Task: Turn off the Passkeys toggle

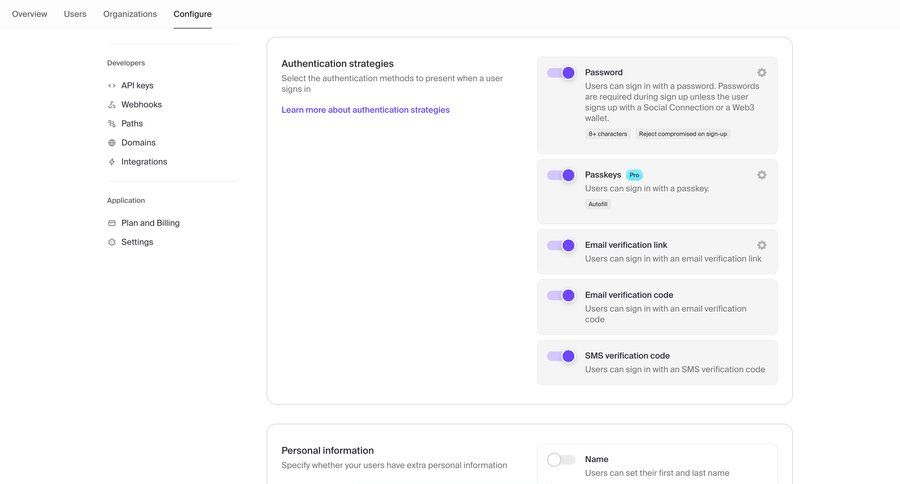Action: [561, 175]
